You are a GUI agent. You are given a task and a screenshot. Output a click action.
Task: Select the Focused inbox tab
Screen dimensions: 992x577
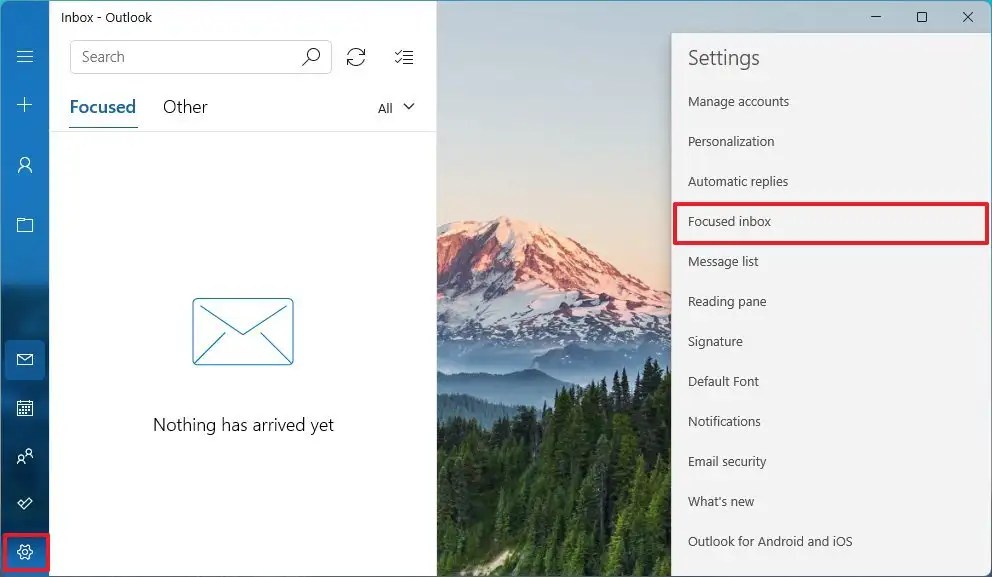click(102, 107)
